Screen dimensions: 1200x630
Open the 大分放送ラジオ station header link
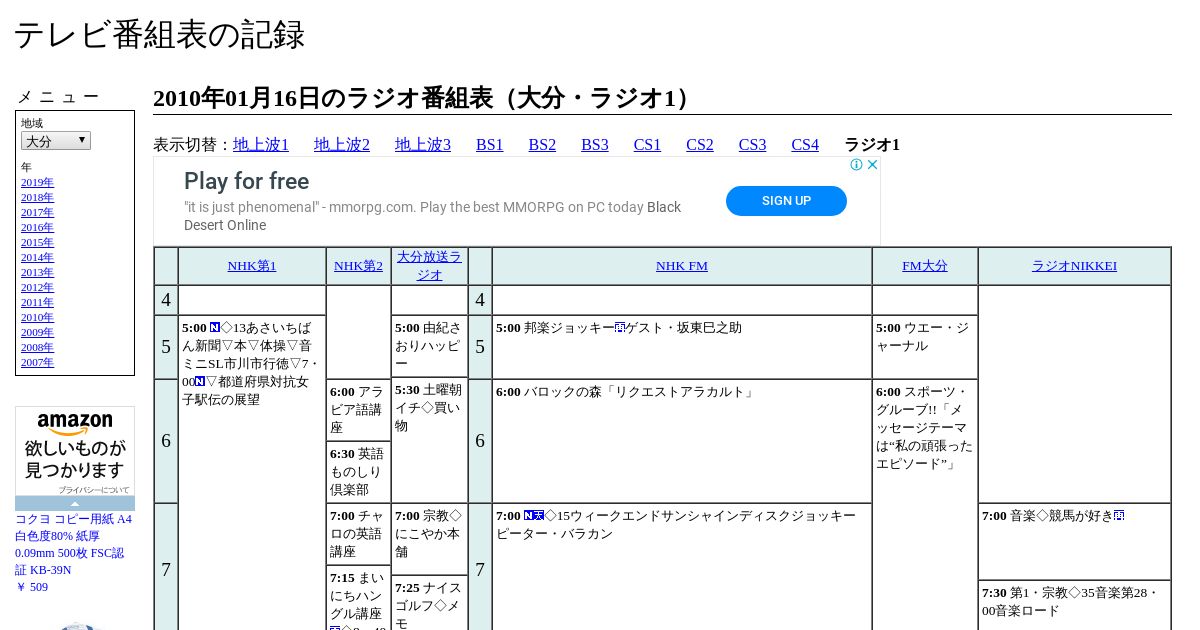(x=429, y=266)
